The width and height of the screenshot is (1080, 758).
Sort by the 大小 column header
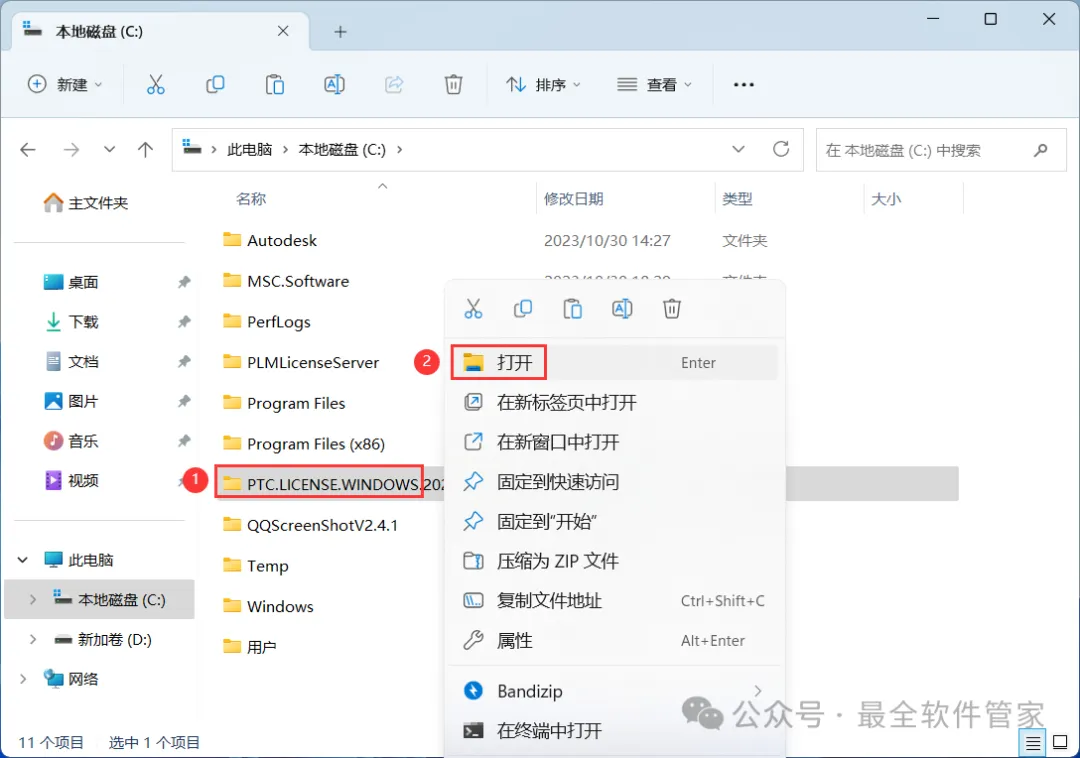pos(886,199)
